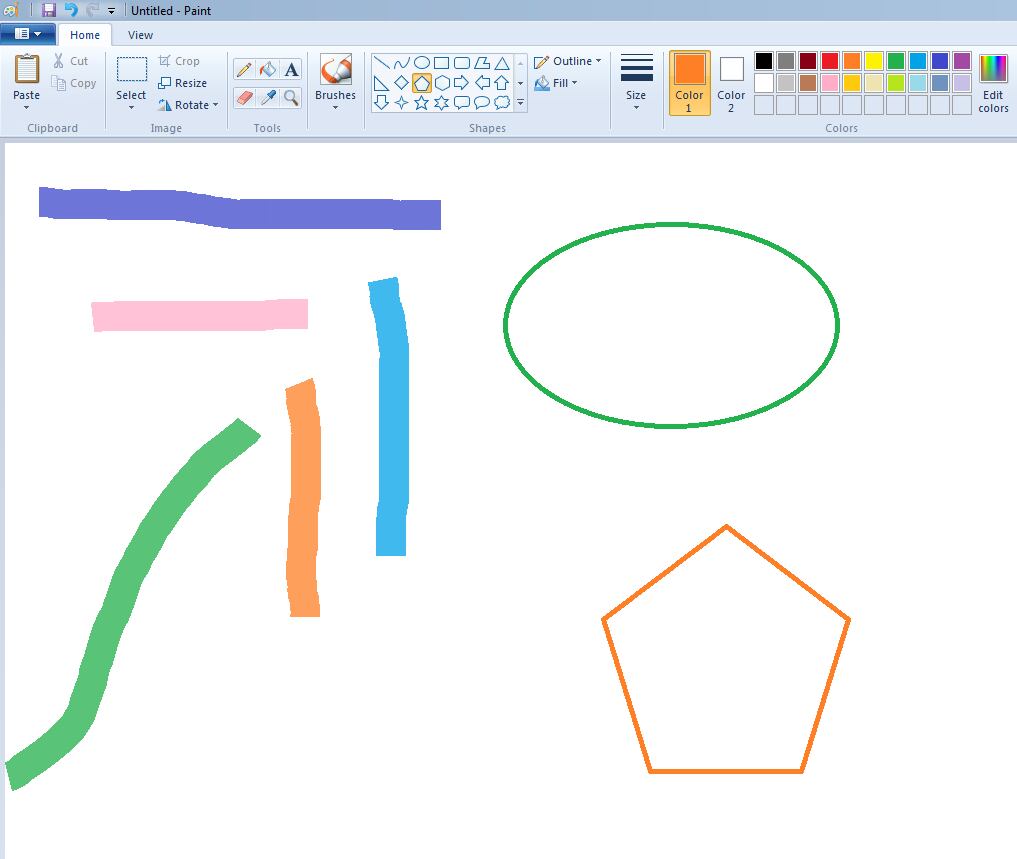Select the pentagon shape
The height and width of the screenshot is (859, 1017).
click(x=421, y=83)
